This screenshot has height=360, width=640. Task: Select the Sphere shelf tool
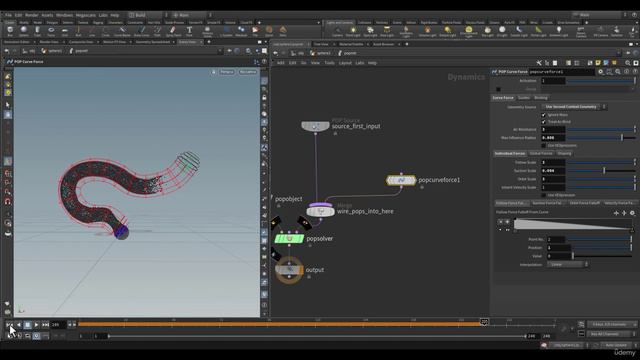point(24,31)
